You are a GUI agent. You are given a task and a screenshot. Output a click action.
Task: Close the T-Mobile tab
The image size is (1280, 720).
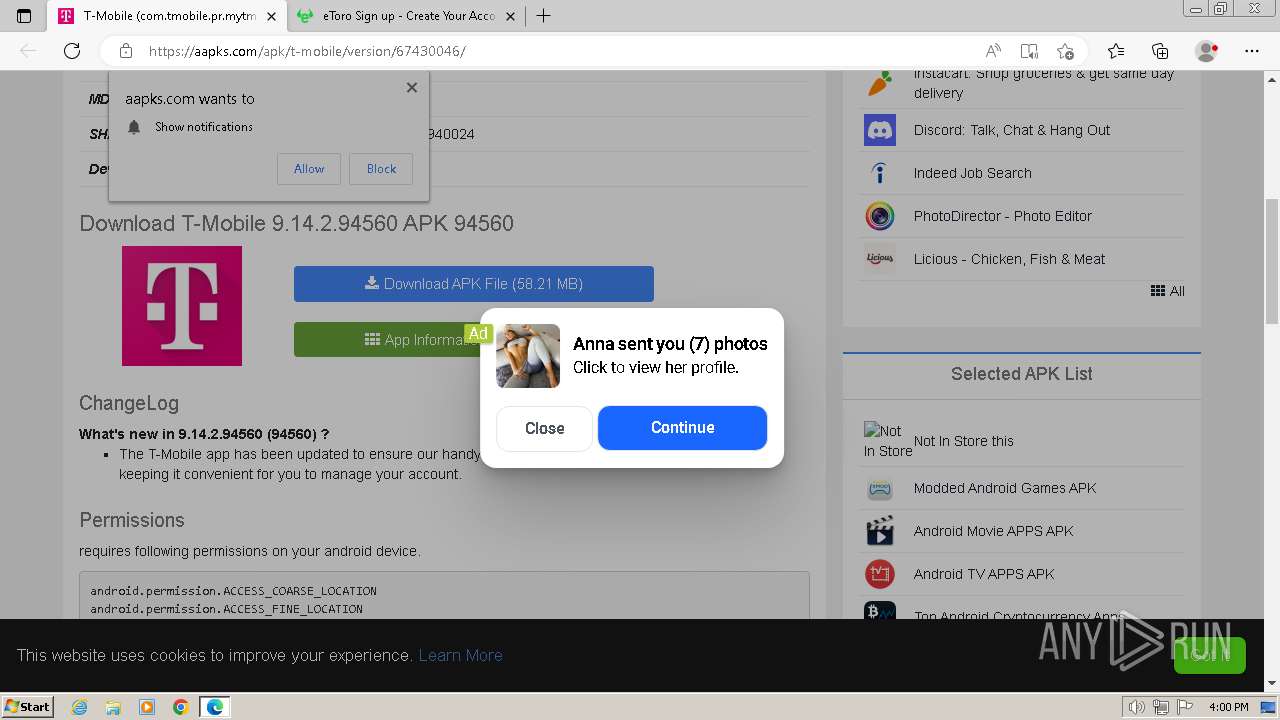(271, 16)
